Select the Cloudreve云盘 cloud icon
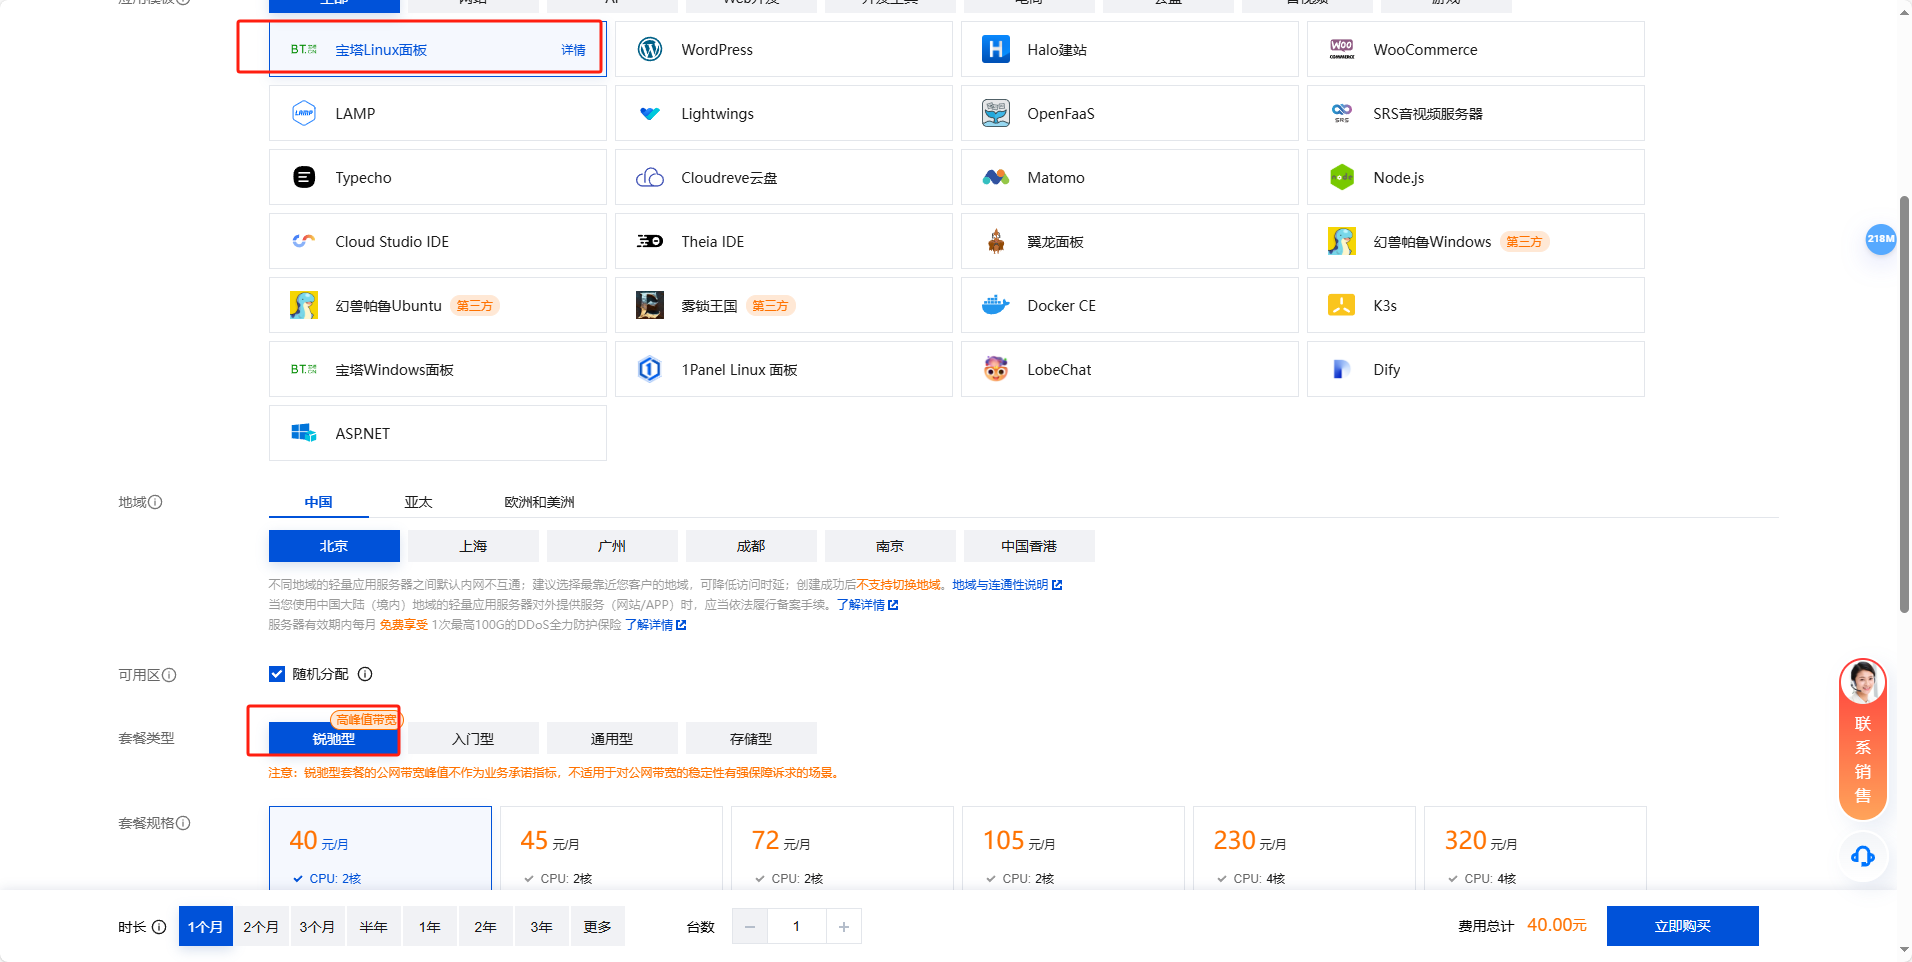The height and width of the screenshot is (962, 1912). click(650, 177)
